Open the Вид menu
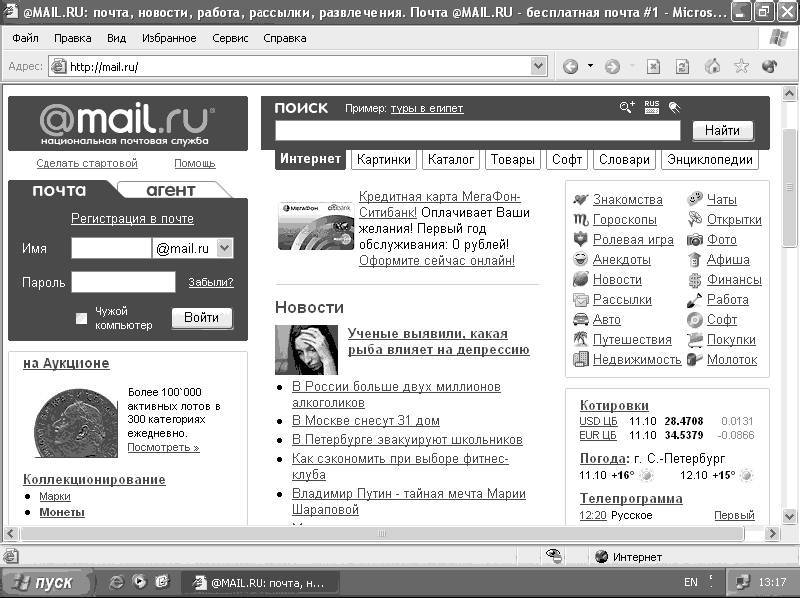800x598 pixels. click(116, 38)
